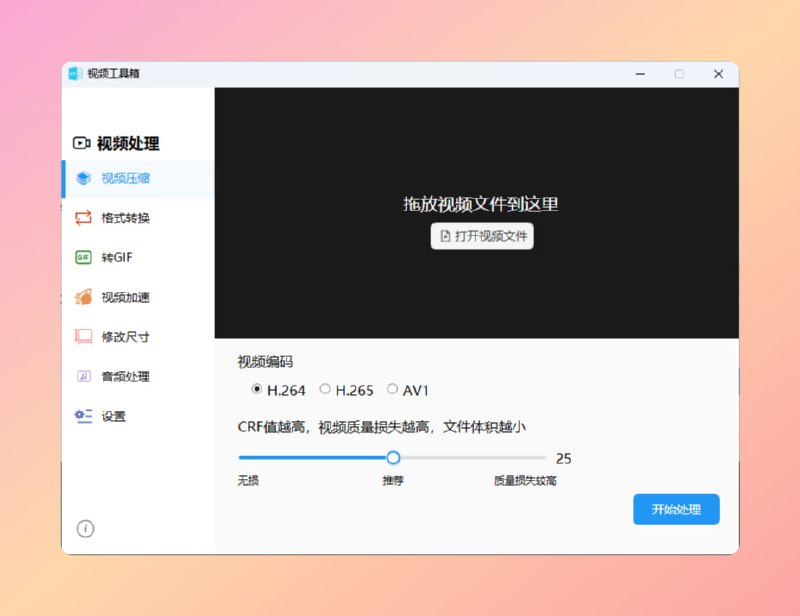This screenshot has width=800, height=616.
Task: Open the 设置 (settings) page
Action: [104, 417]
